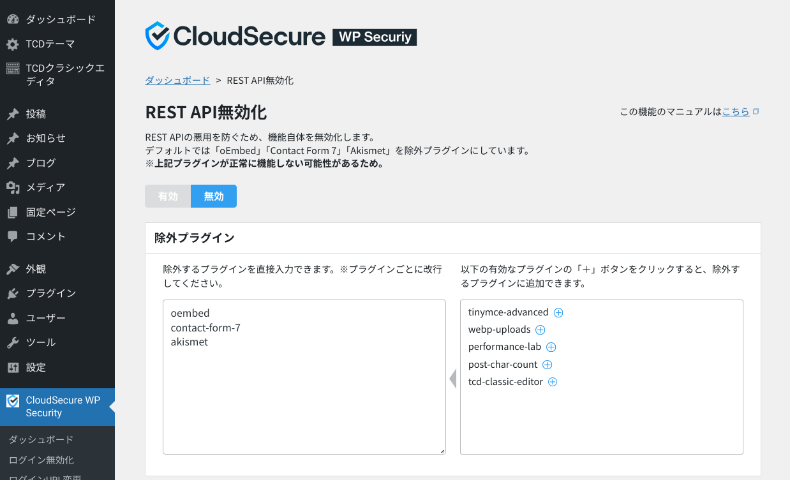790x480 pixels.
Task: Click the ブログ pushpin icon
Action: 13,163
